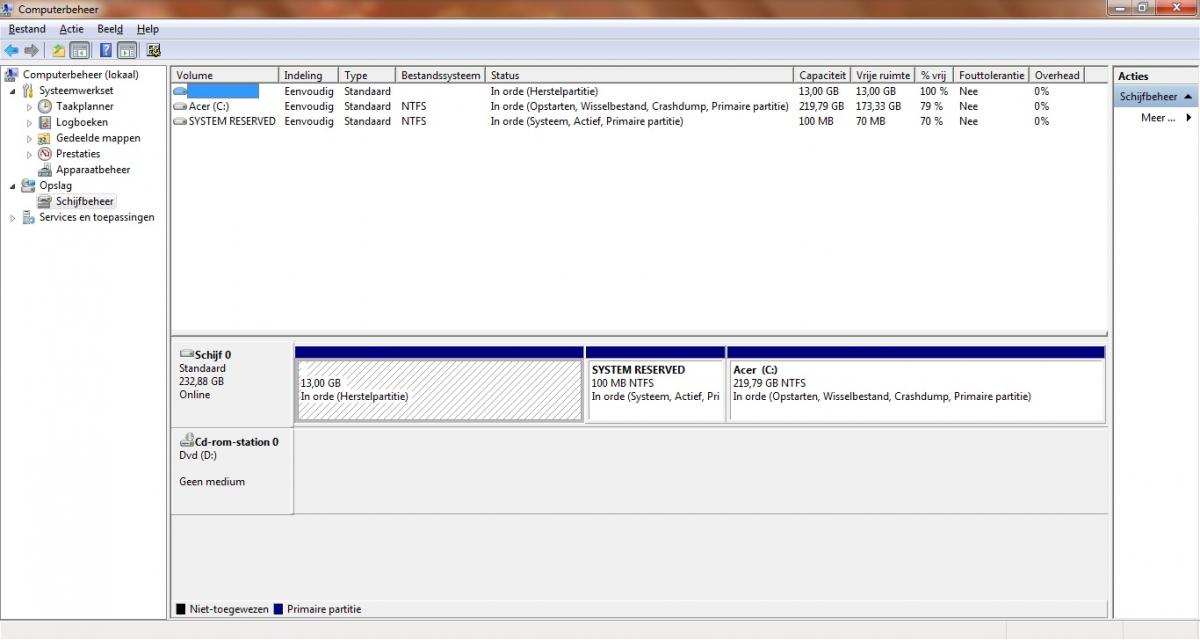1200x640 pixels.
Task: Click the Taakplanner clock icon
Action: [x=45, y=106]
